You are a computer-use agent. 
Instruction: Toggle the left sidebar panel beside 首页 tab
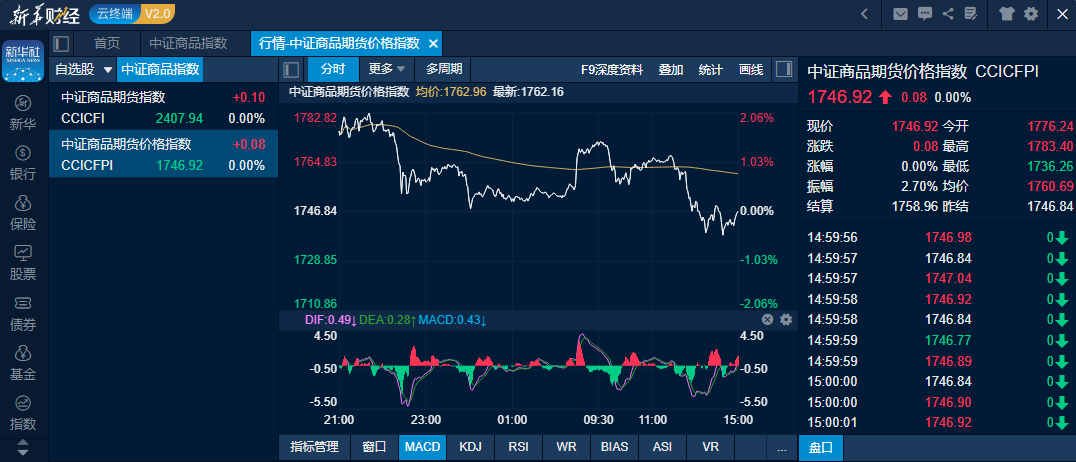pos(62,43)
